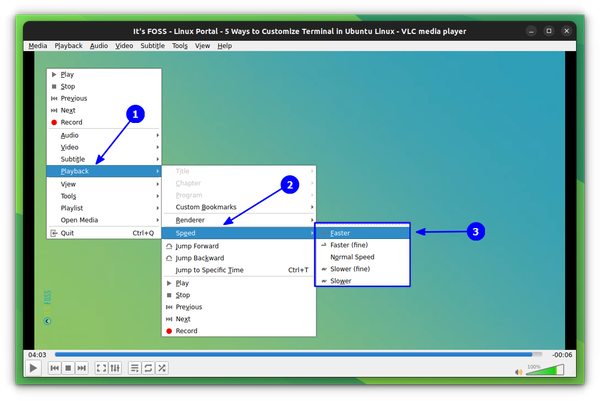Open extended settings equalizer icon
600x401 pixels.
[x=115, y=369]
